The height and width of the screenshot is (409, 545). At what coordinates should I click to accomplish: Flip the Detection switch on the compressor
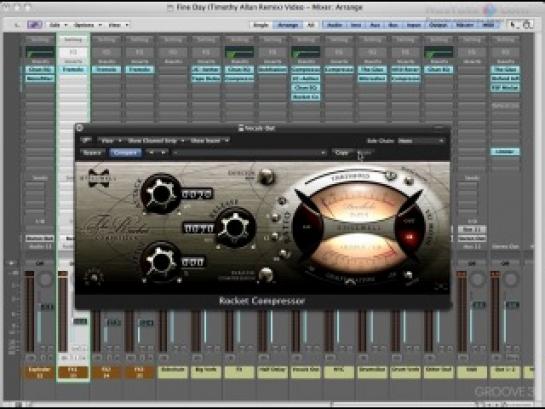click(267, 176)
